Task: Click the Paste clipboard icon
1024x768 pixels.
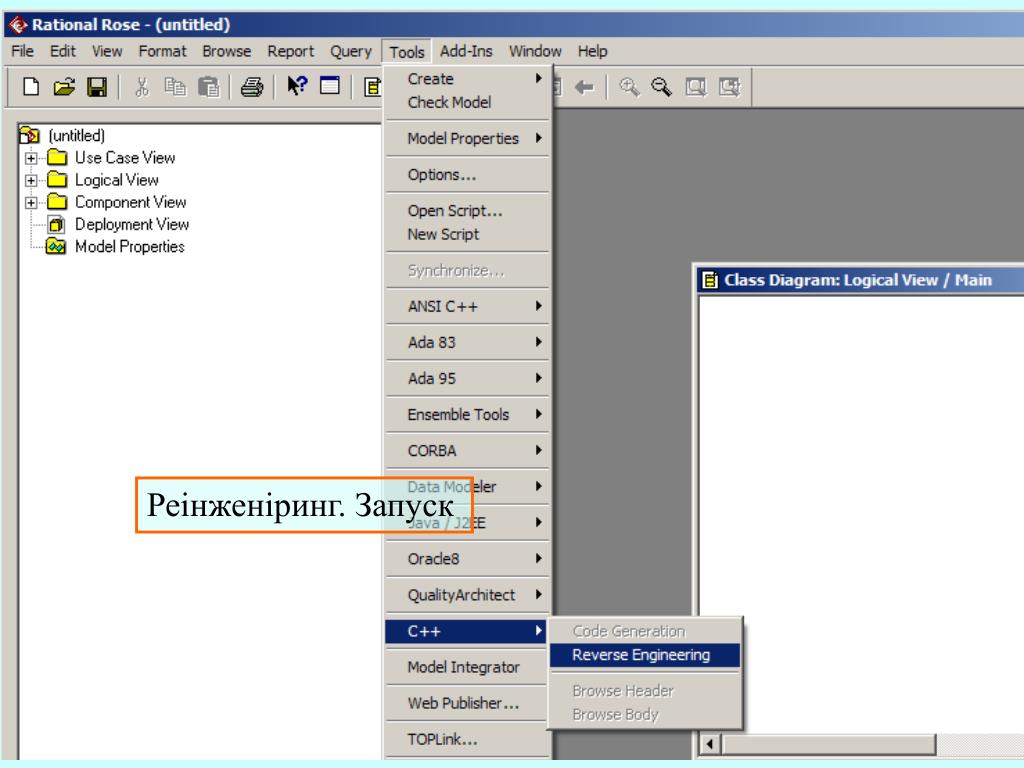Action: click(208, 87)
